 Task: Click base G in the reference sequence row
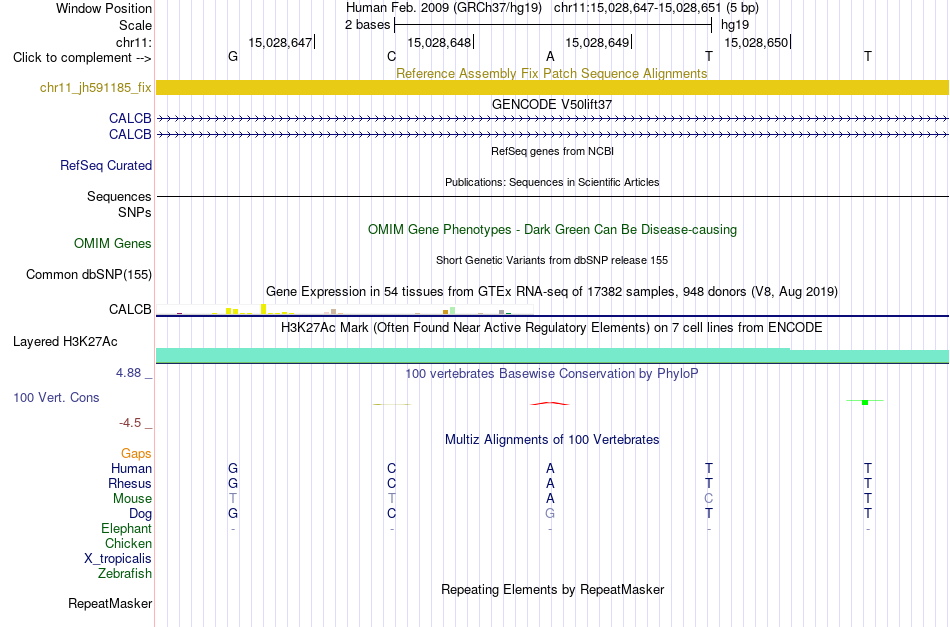(x=233, y=56)
